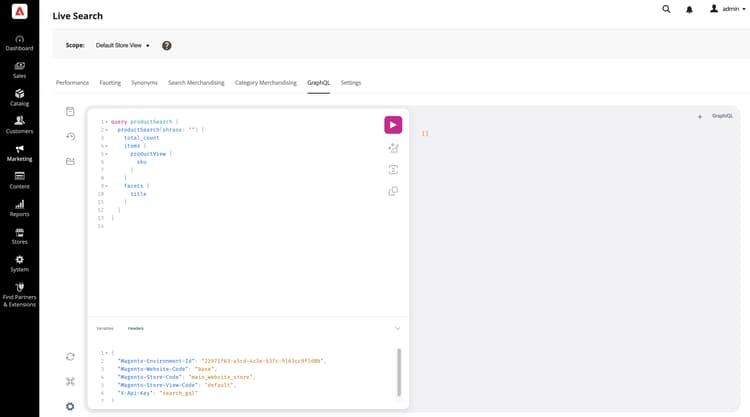Open the Sales sidebar menu
Viewport: 750px width, 417px height.
[x=19, y=70]
